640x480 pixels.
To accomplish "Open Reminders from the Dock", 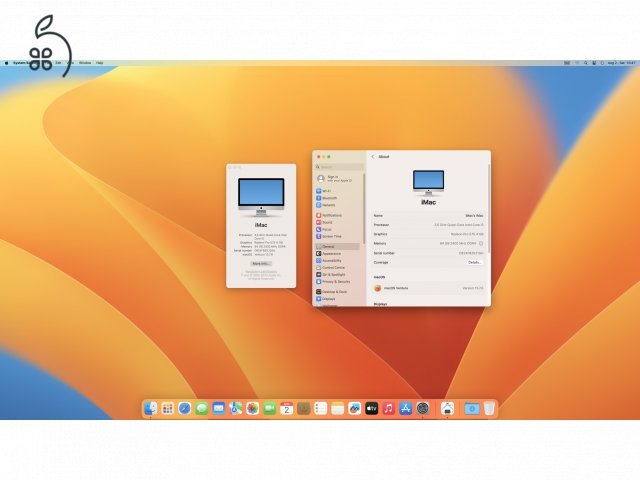I will [320, 408].
